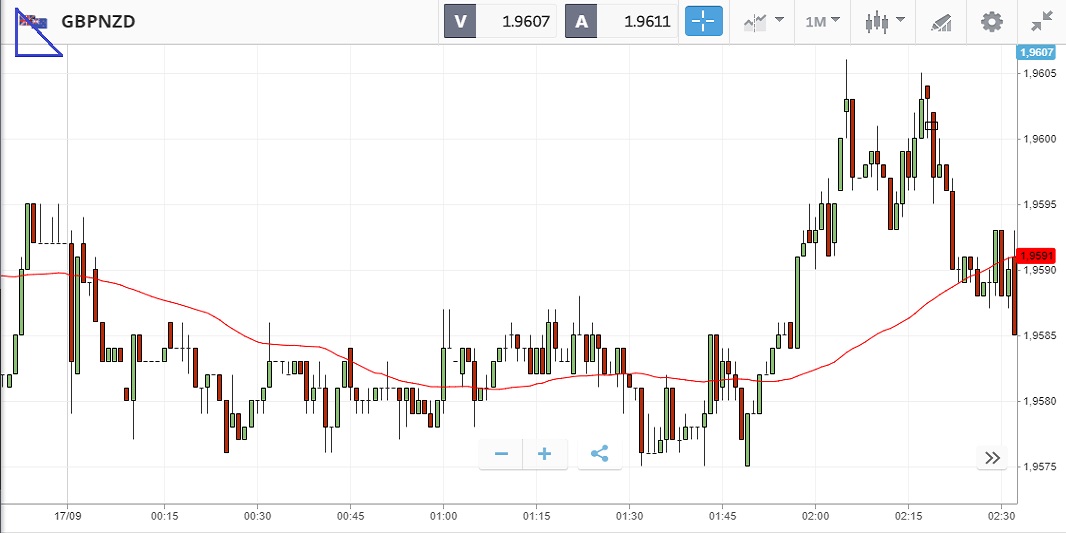Click the GBPNZD flag icon
The height and width of the screenshot is (533, 1066).
[x=33, y=21]
